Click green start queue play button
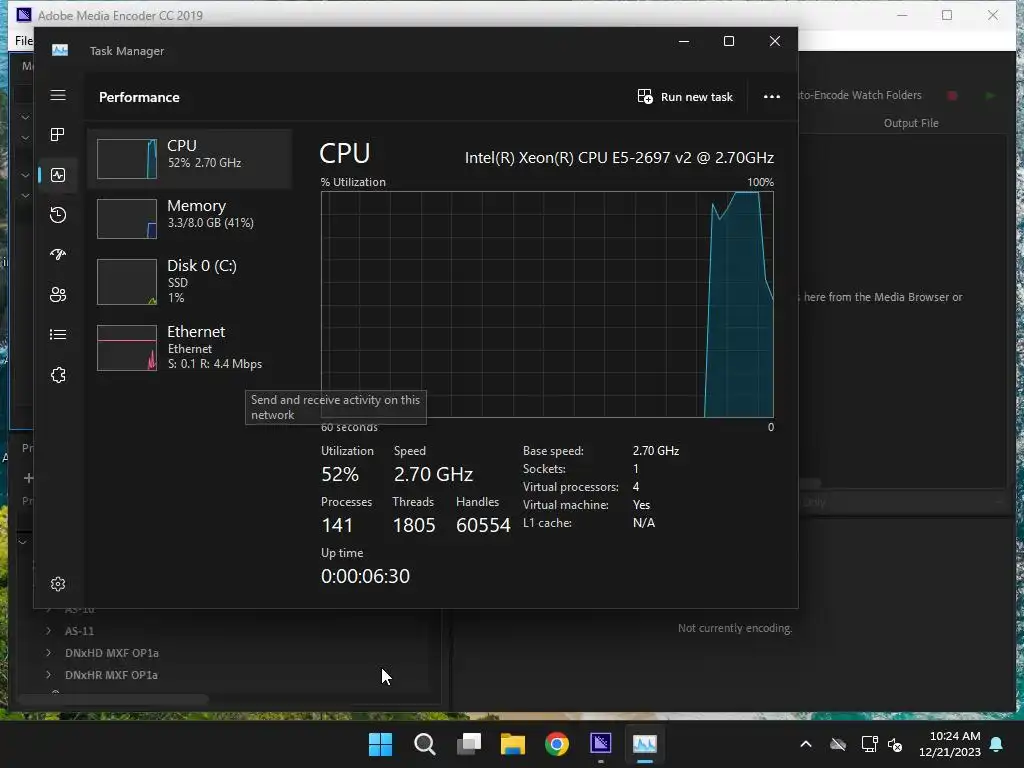1024x768 pixels. click(990, 95)
